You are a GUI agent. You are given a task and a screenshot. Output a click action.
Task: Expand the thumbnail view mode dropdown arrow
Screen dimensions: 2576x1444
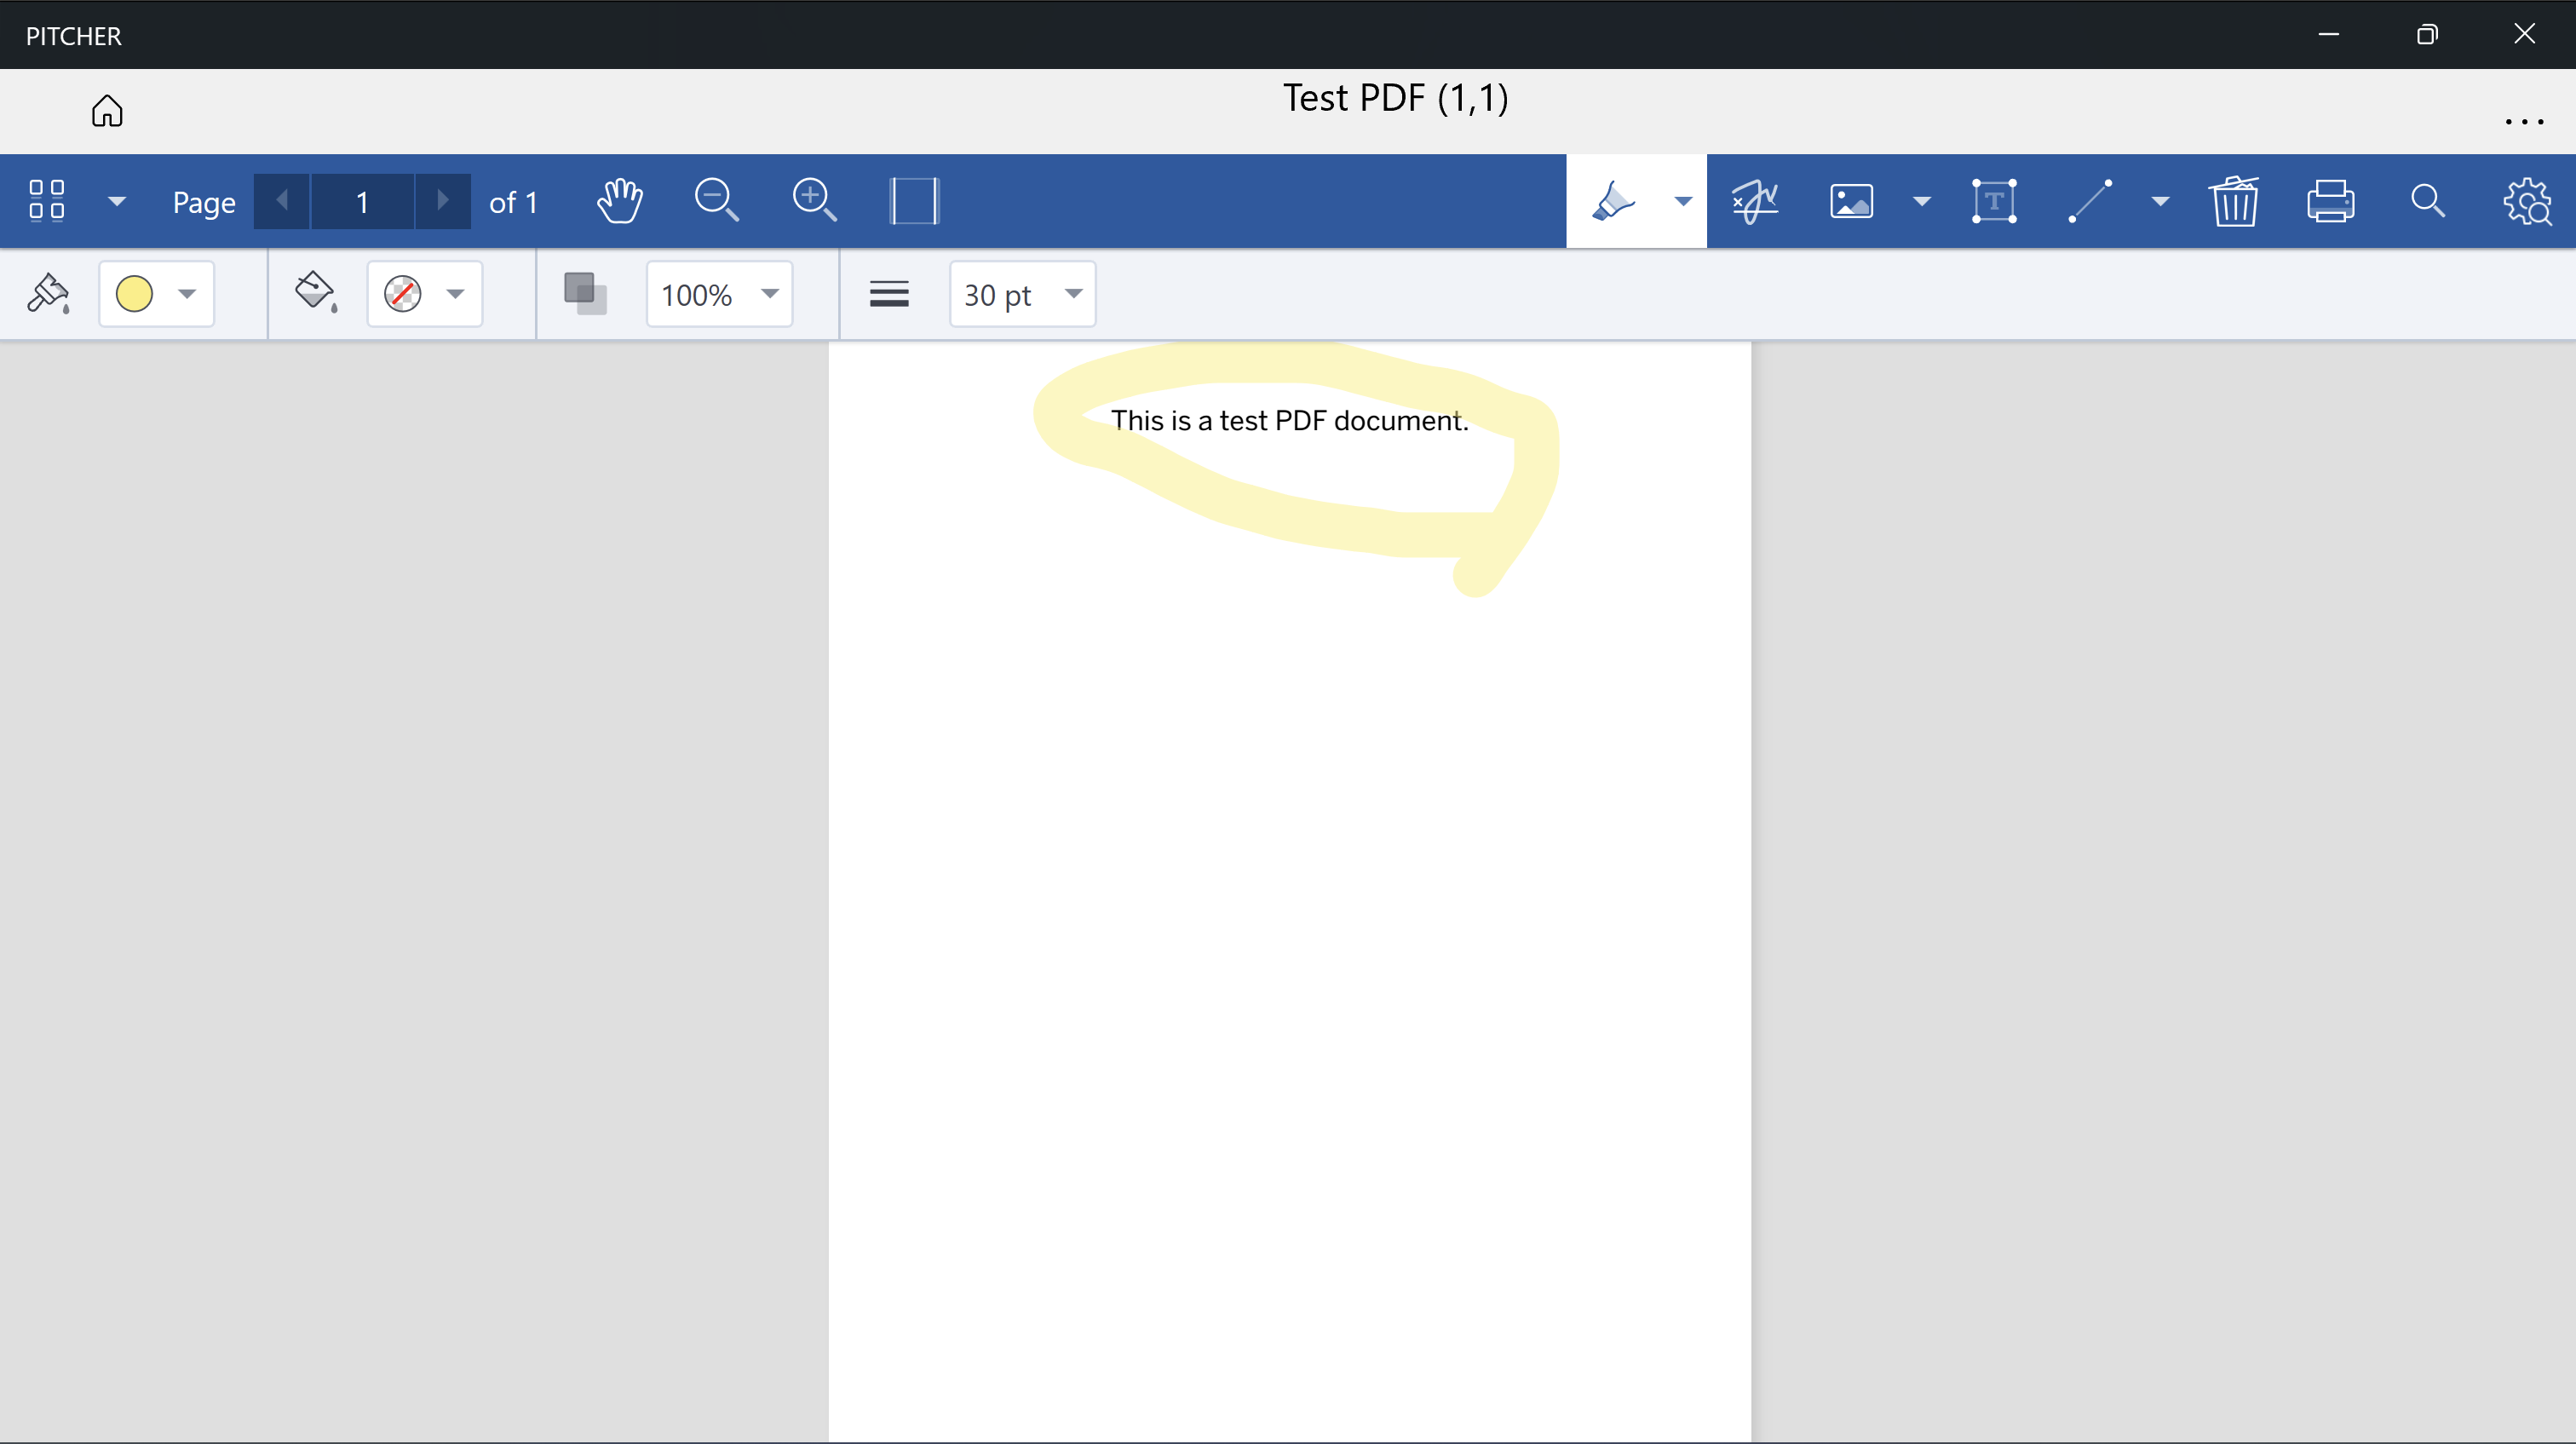[117, 201]
